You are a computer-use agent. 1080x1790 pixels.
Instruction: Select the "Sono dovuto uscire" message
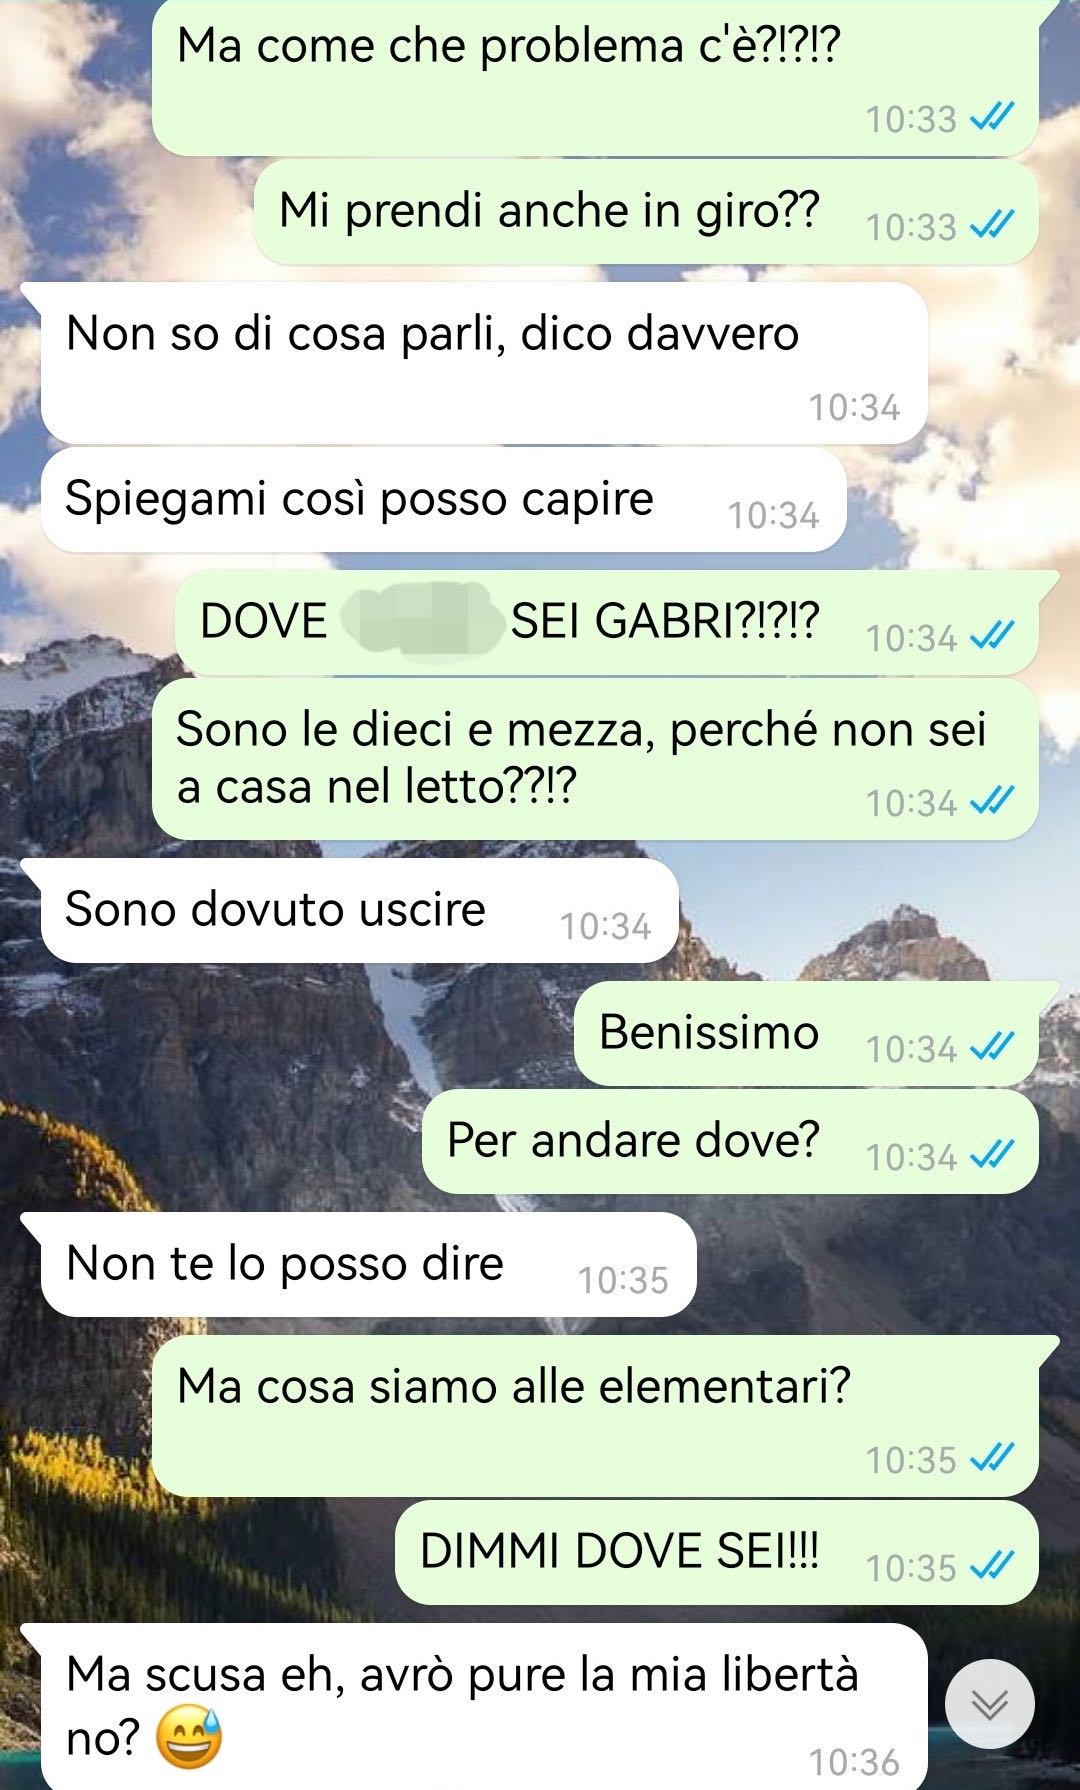pos(360,911)
